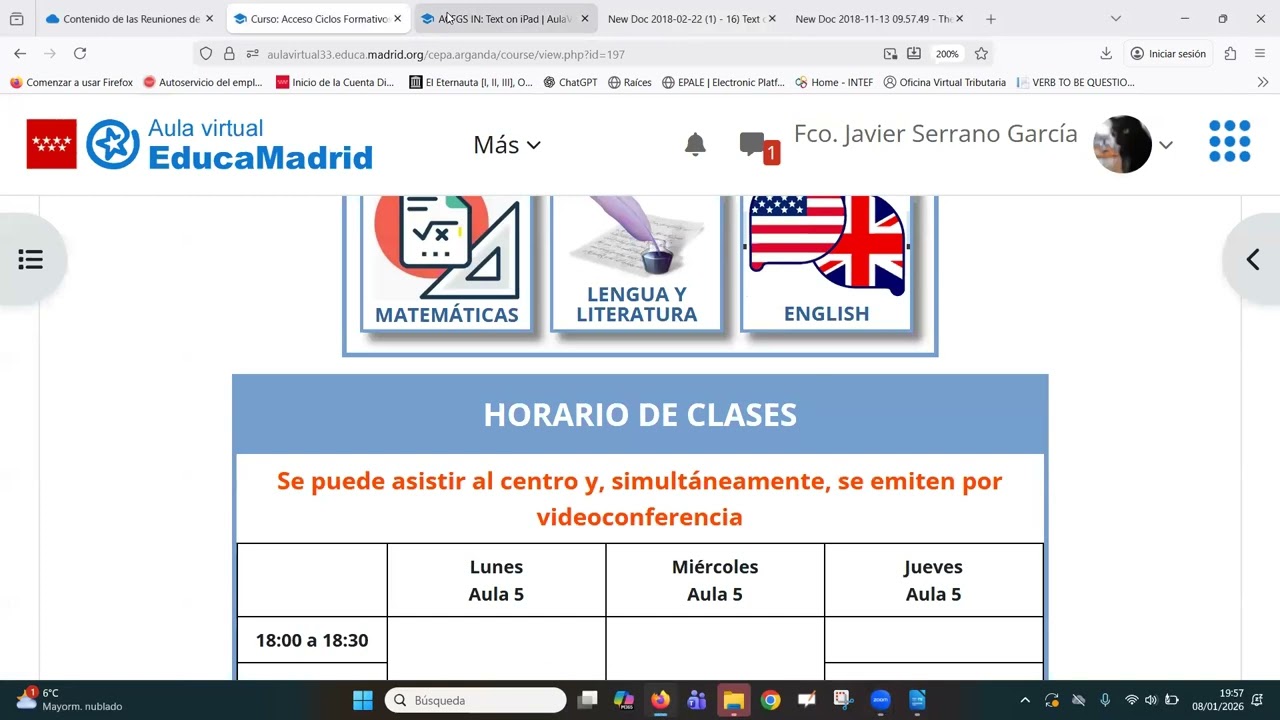Click the taskbar Búsqueda search box
The width and height of the screenshot is (1280, 720).
click(x=476, y=700)
